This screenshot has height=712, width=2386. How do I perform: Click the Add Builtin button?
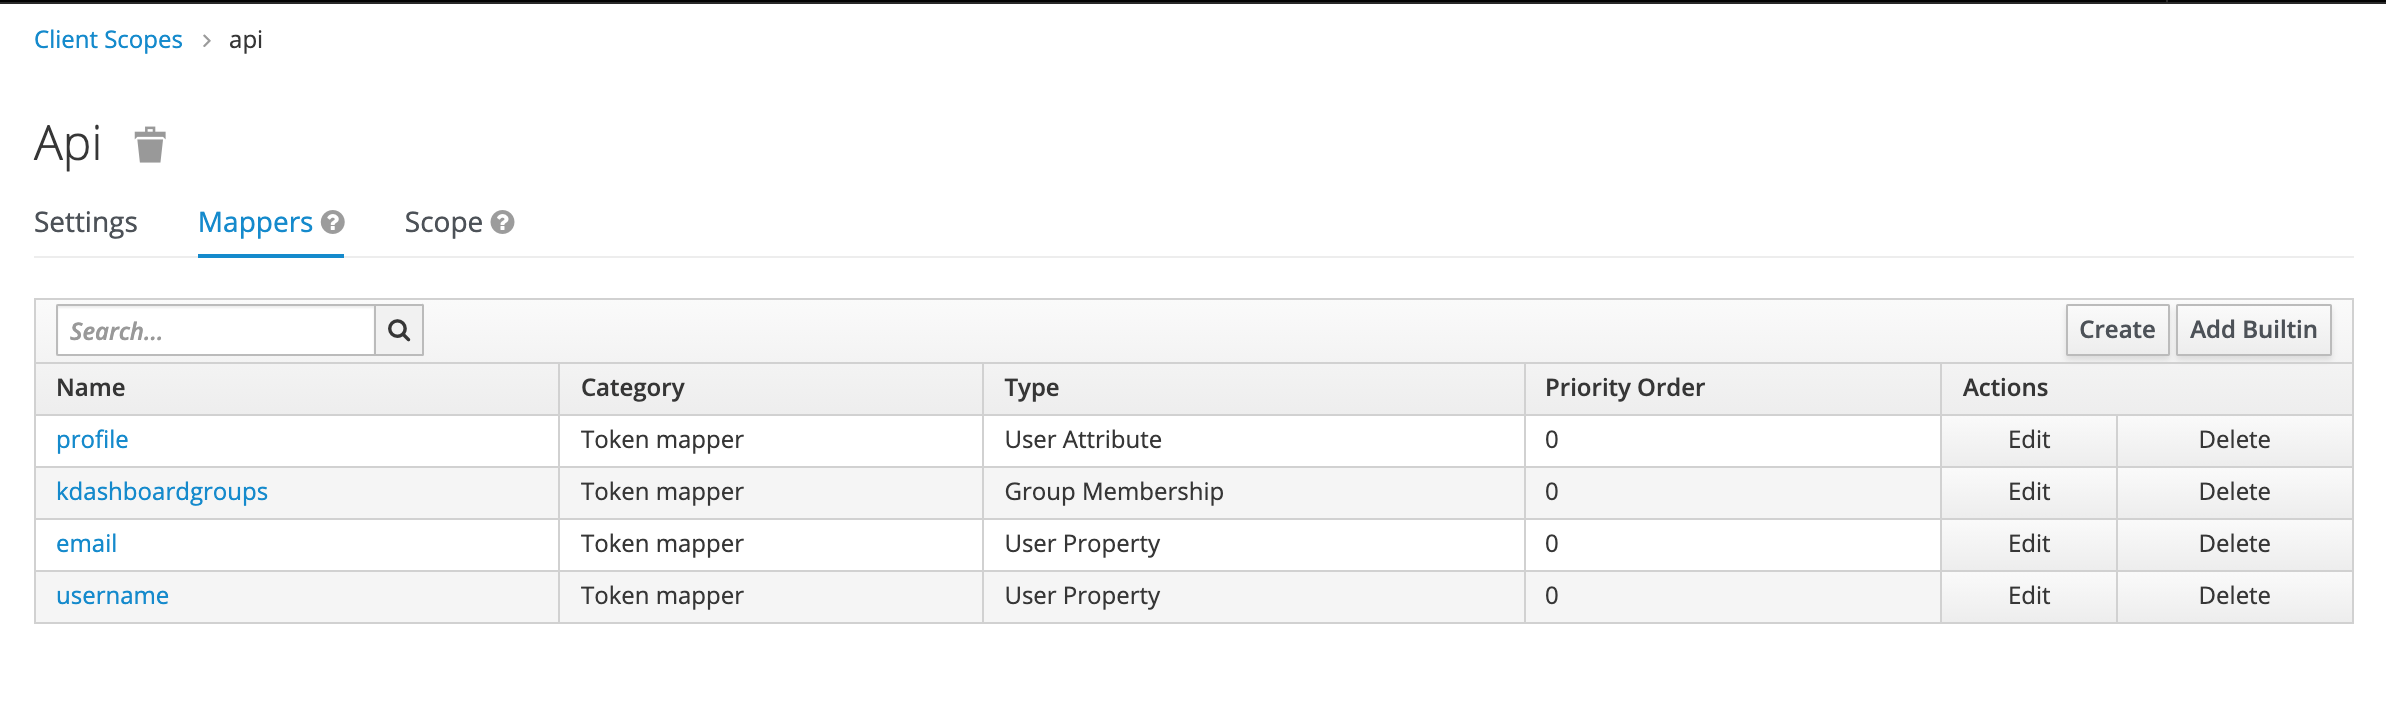(2253, 329)
